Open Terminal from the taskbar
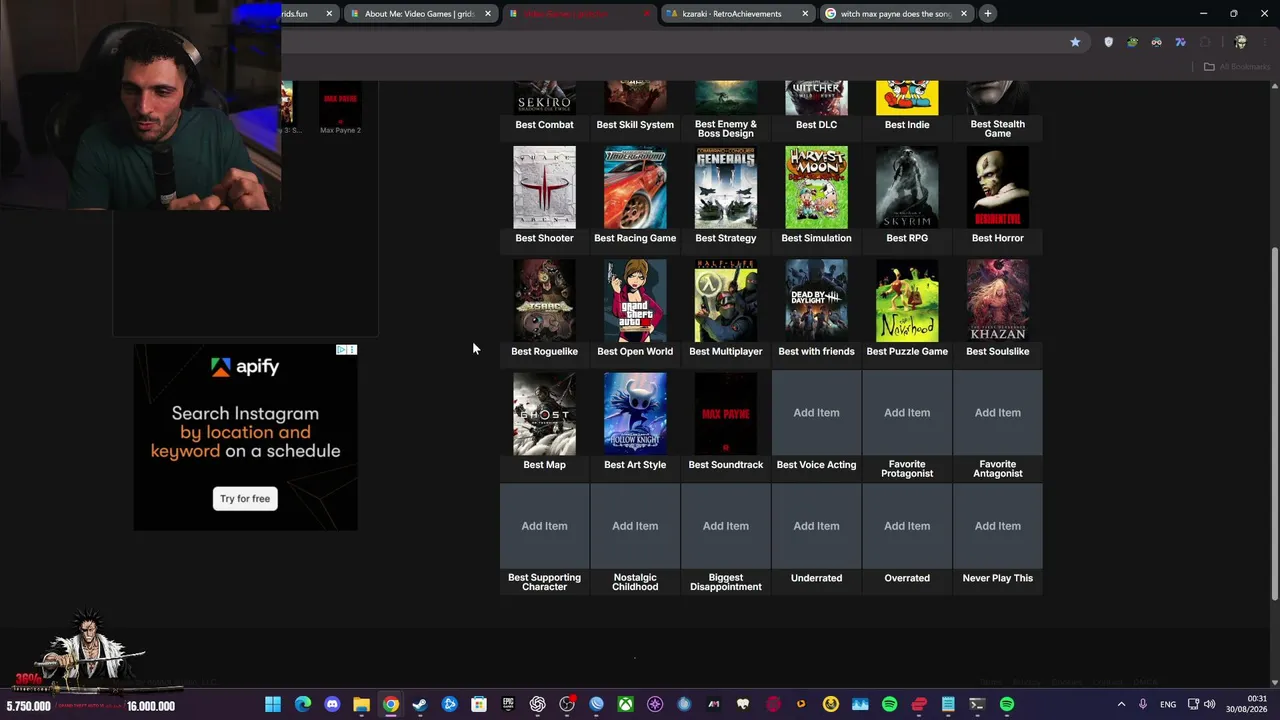This screenshot has height=720, width=1280. pyautogui.click(x=977, y=705)
